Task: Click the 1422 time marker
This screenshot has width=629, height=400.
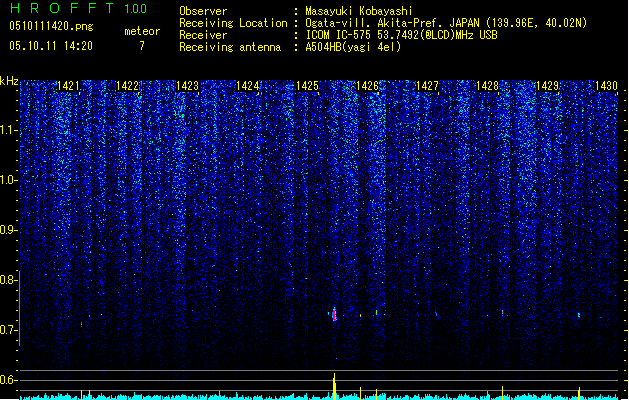Action: [x=128, y=86]
